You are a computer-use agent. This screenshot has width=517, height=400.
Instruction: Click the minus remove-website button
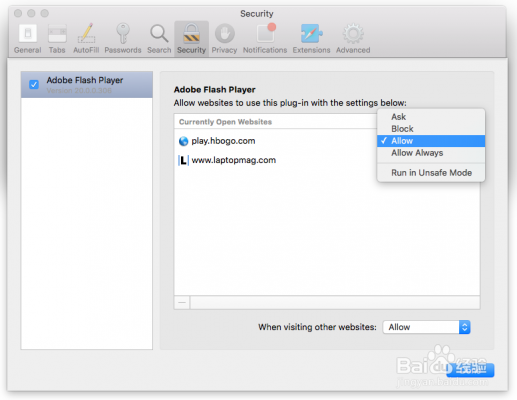[x=182, y=302]
